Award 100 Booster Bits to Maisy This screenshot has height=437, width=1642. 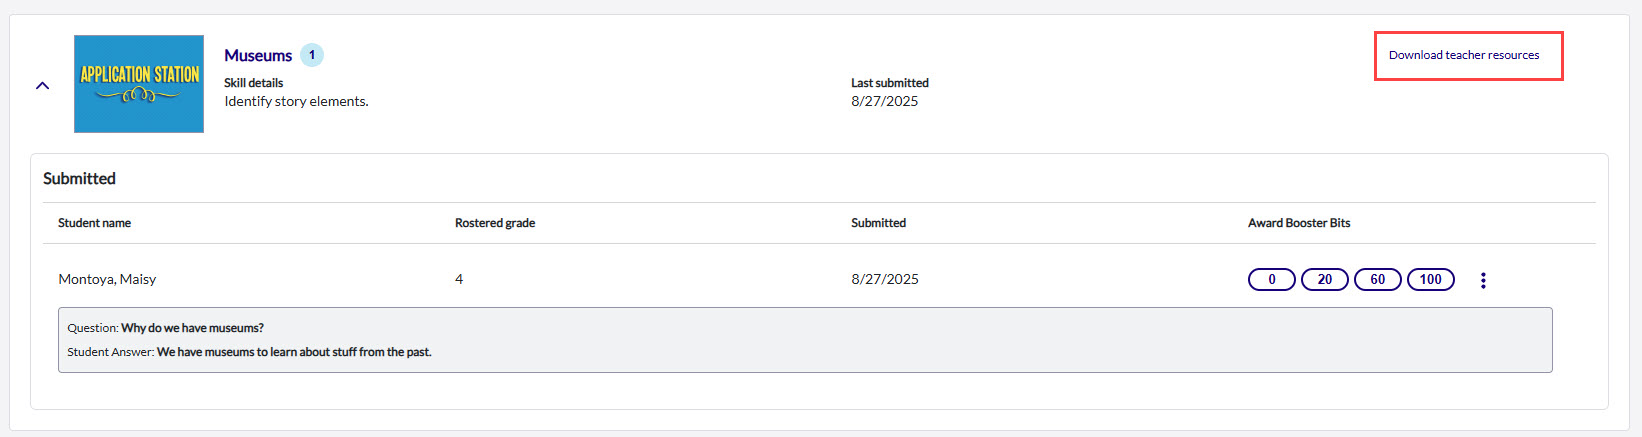(1431, 280)
